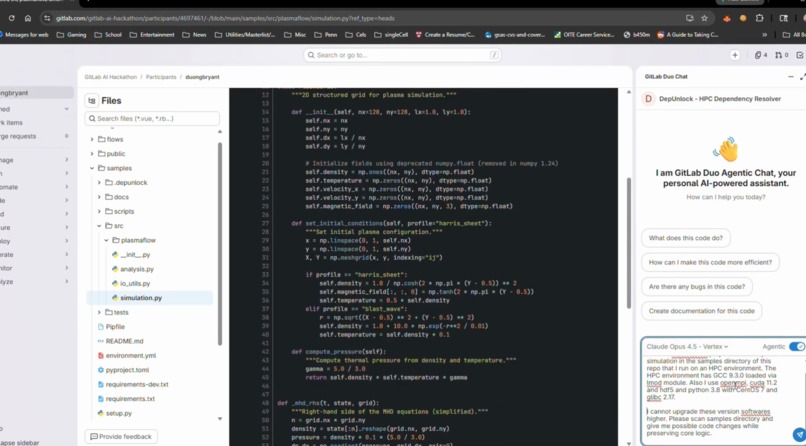Collapse the src folder
This screenshot has width=806, height=446.
point(99,226)
